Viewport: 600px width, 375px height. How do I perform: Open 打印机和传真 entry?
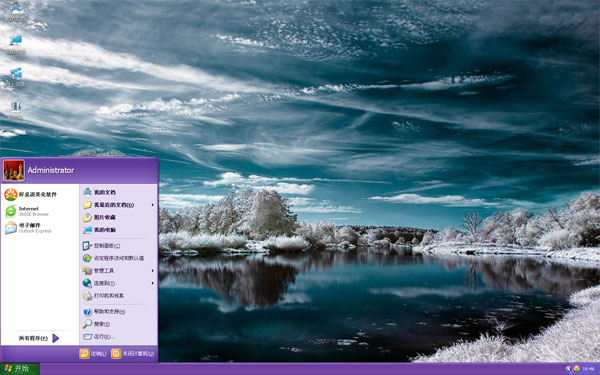[x=119, y=296]
